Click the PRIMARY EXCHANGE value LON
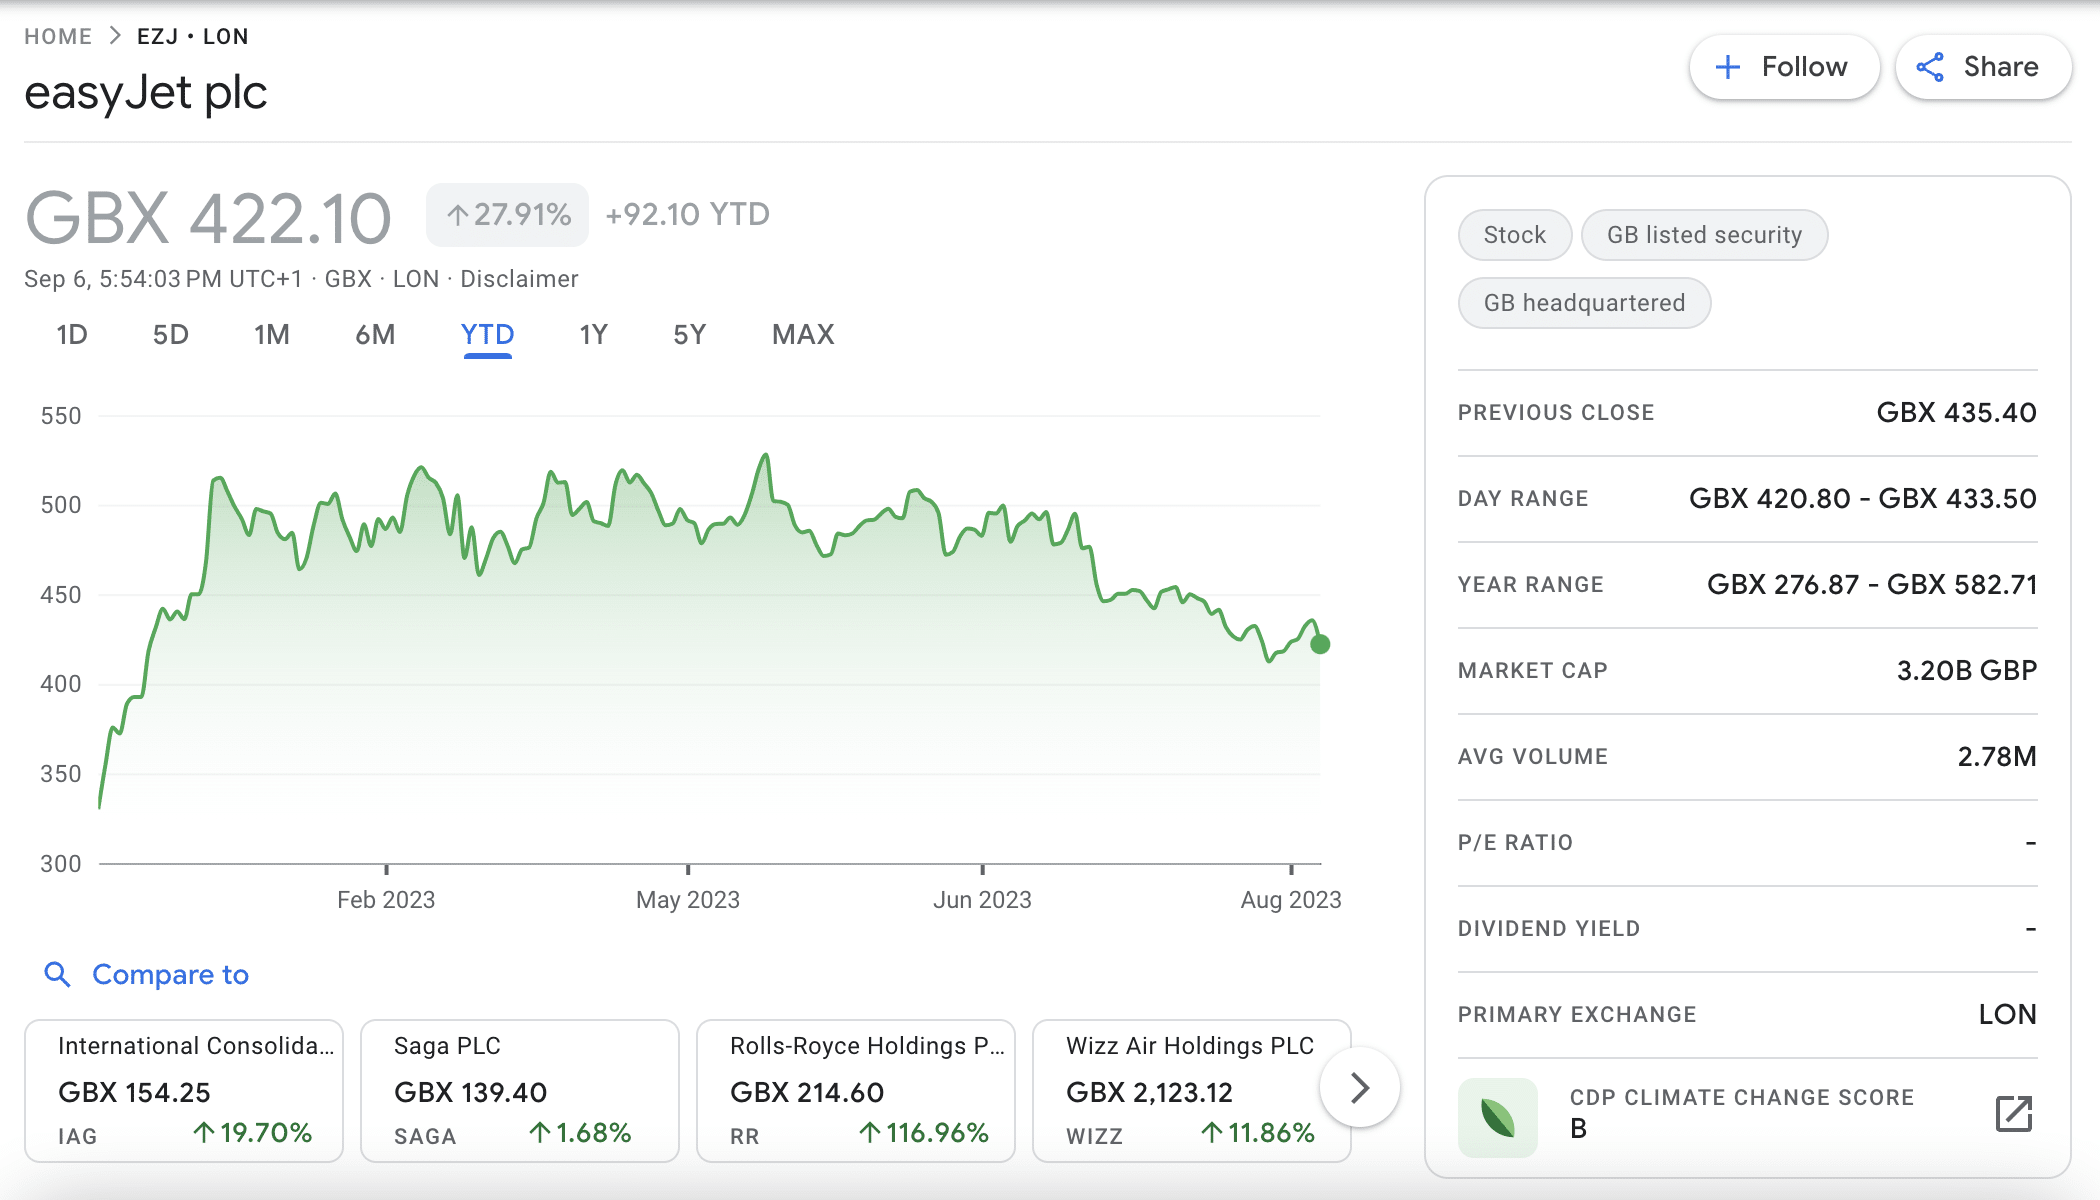Viewport: 2100px width, 1200px height. (2008, 1014)
